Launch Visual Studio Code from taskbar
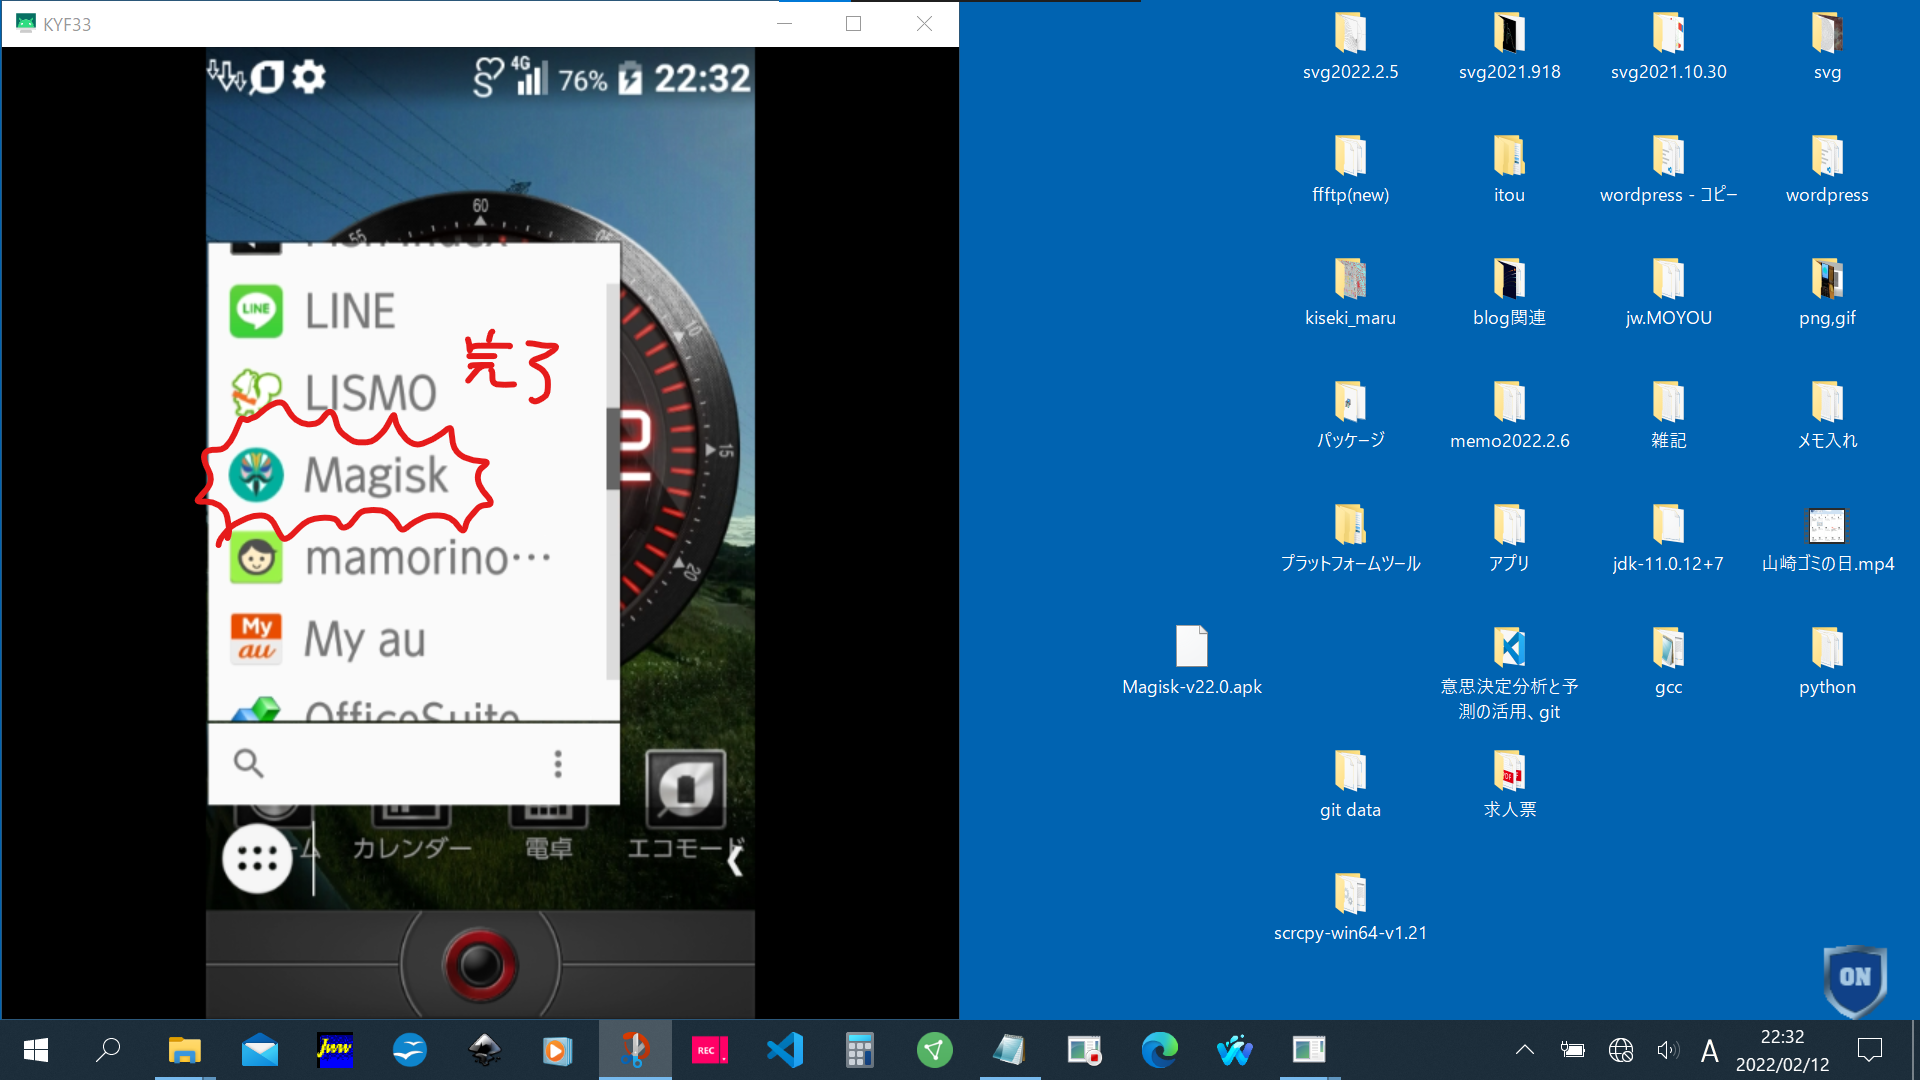The width and height of the screenshot is (1920, 1080). (x=785, y=1050)
